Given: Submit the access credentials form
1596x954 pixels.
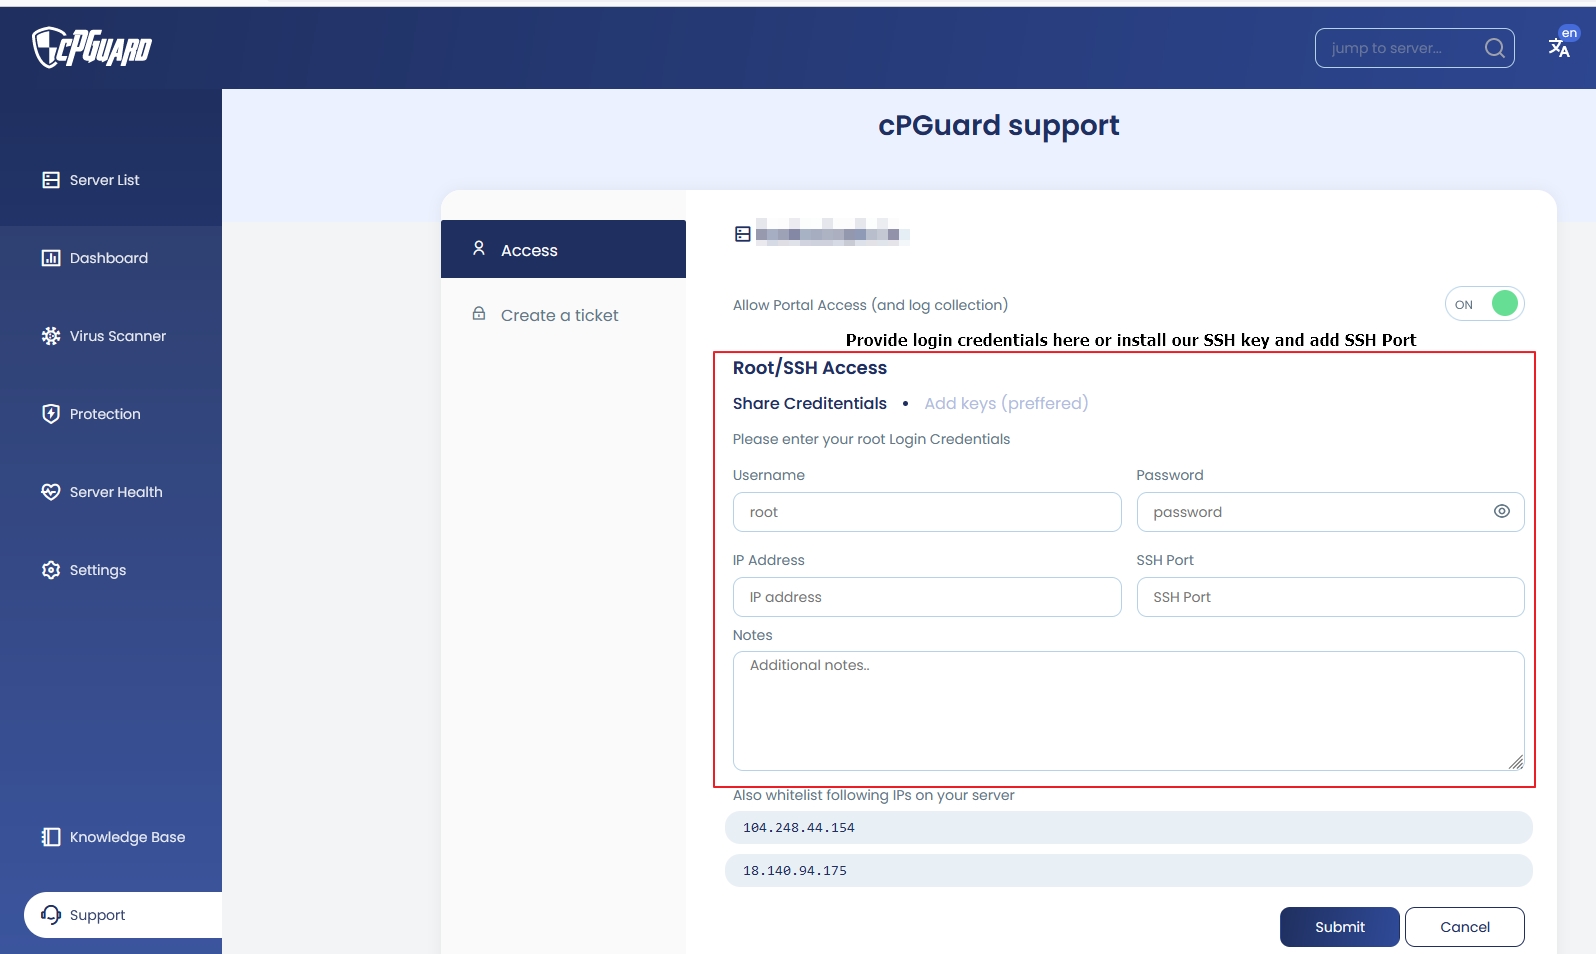Looking at the screenshot, I should coord(1340,927).
